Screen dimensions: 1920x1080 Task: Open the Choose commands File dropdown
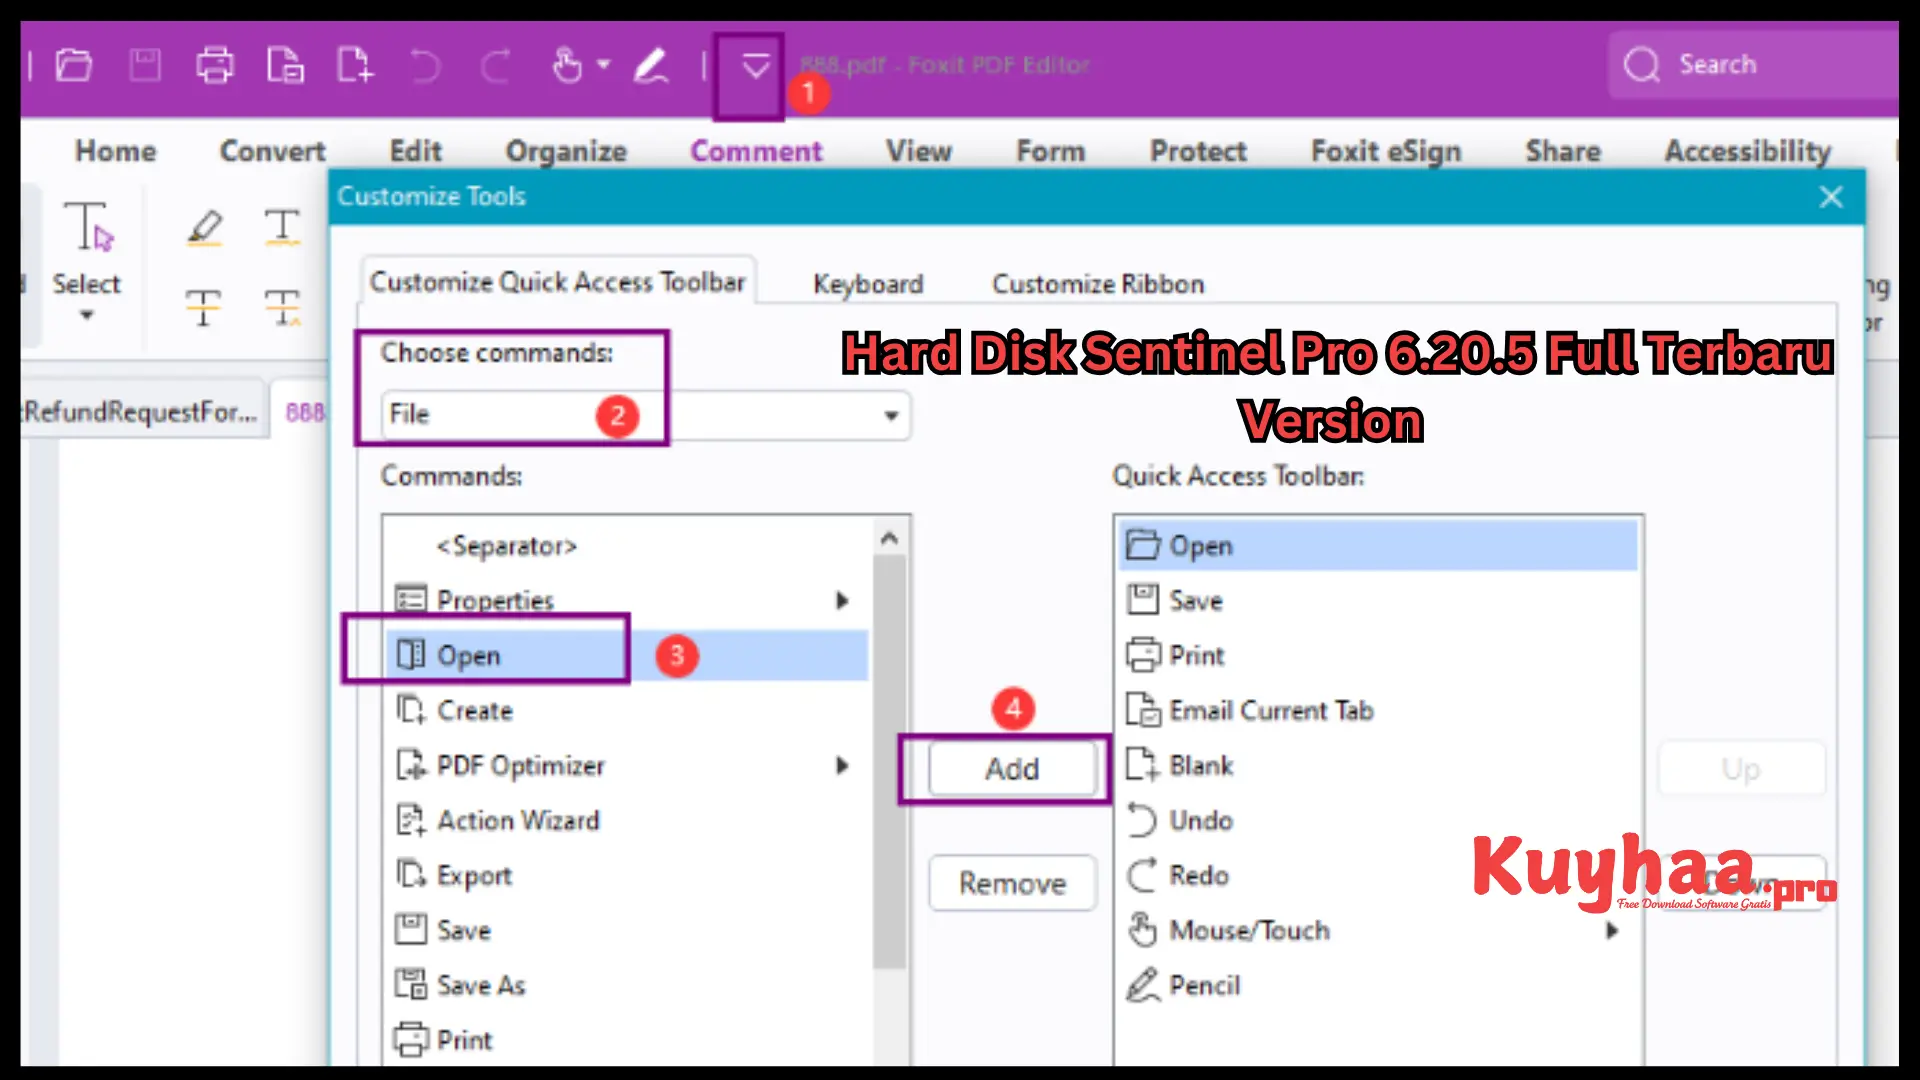coord(645,415)
